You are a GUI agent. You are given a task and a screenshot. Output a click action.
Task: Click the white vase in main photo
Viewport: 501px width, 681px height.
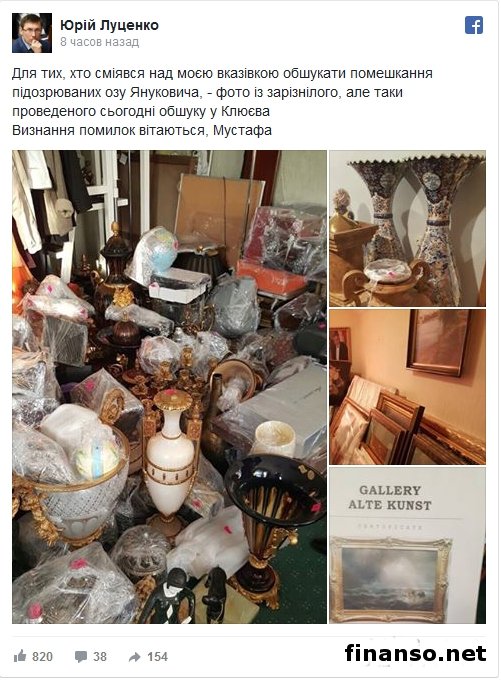[x=170, y=460]
